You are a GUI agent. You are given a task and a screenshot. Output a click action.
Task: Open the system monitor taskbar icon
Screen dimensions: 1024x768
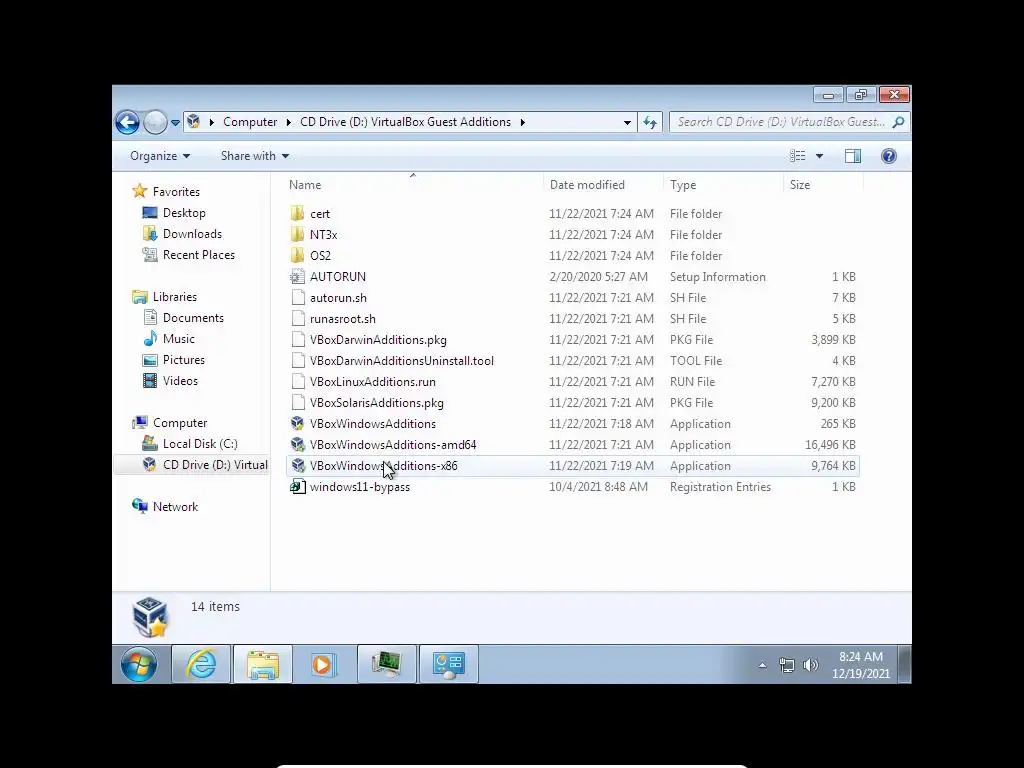pyautogui.click(x=387, y=664)
